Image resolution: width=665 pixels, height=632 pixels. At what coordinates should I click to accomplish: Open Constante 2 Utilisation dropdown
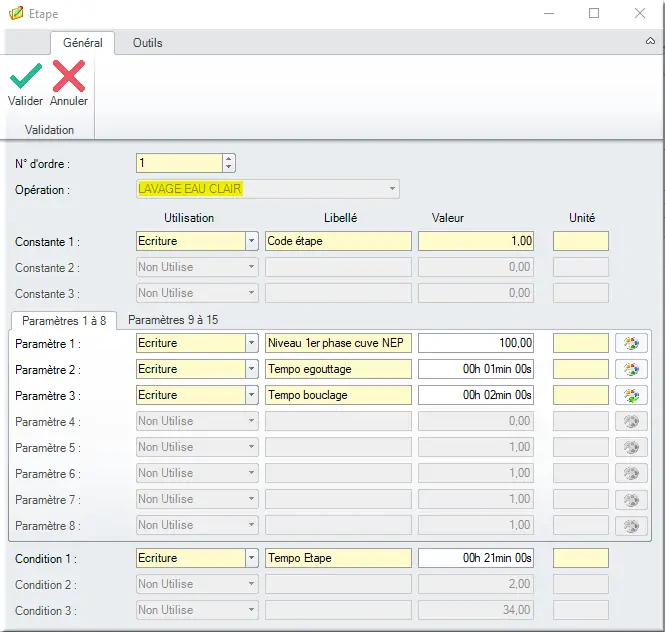click(251, 267)
